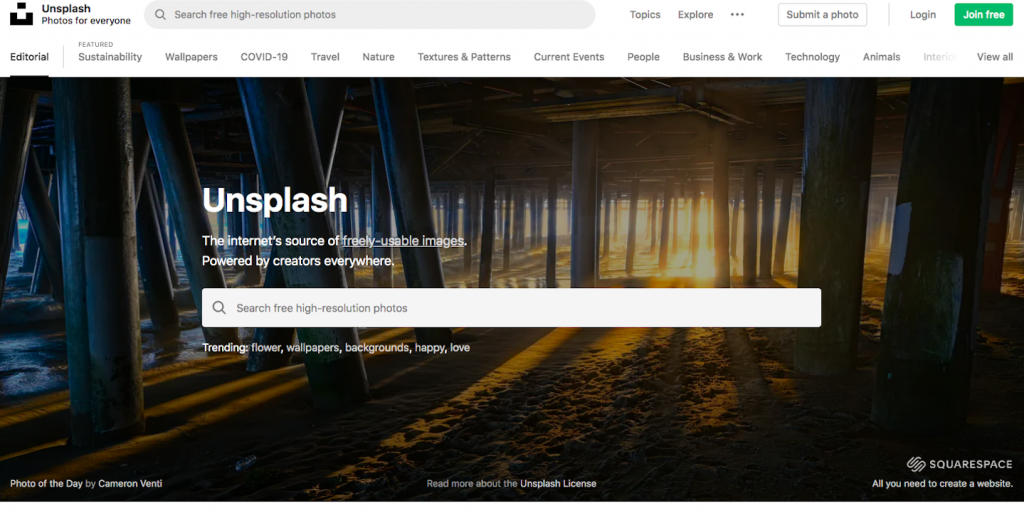Open the Explore menu

(x=695, y=15)
